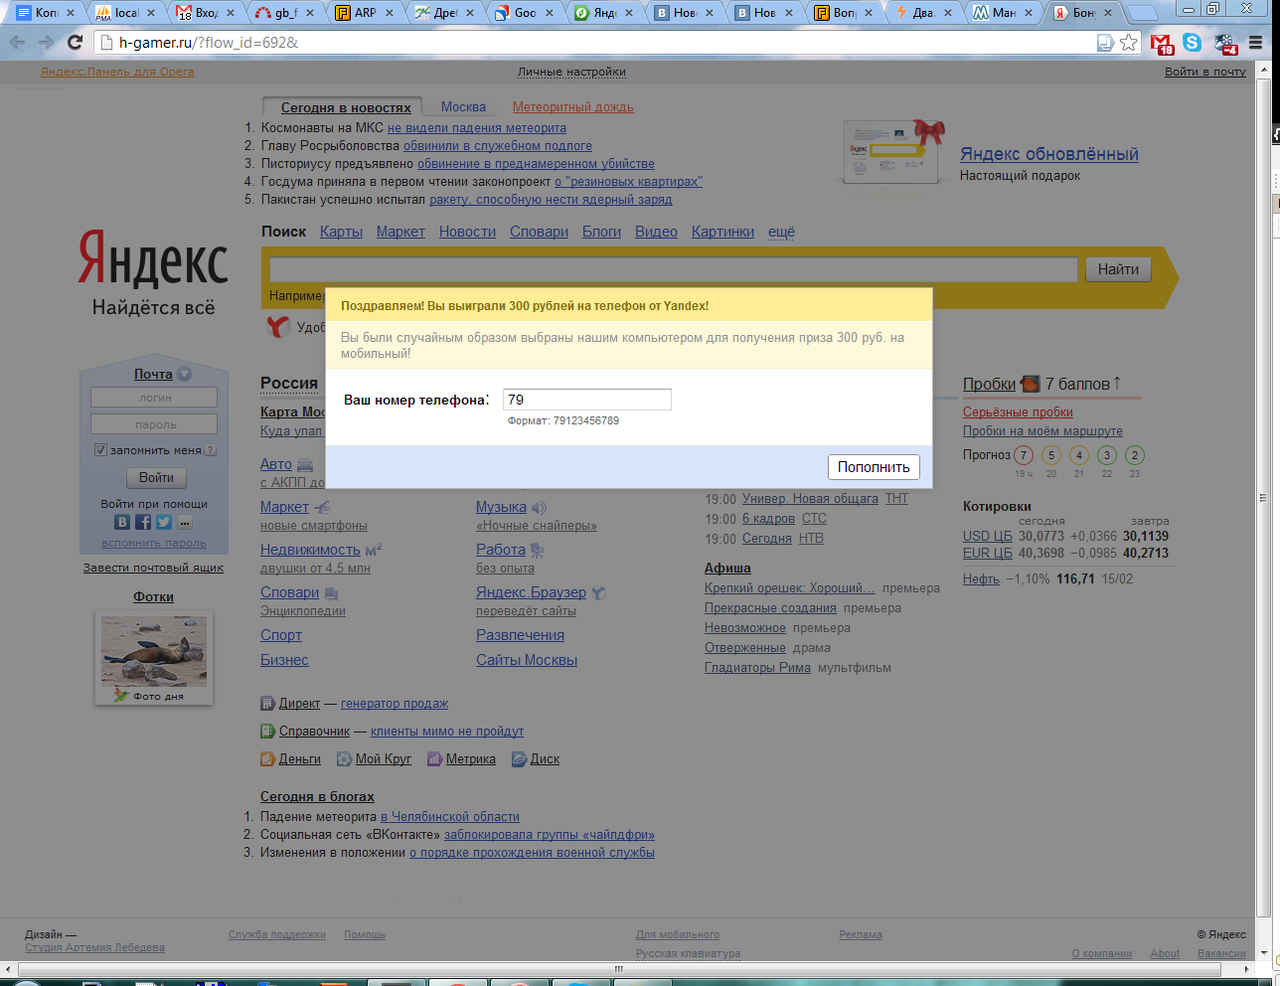
Task: Click the Диск service icon
Action: click(x=519, y=759)
